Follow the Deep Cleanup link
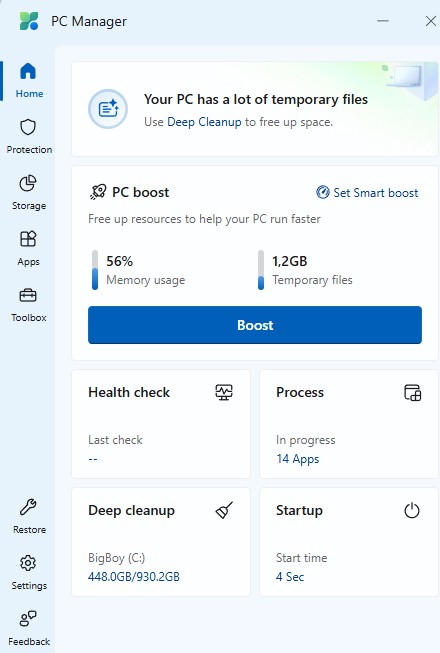 point(204,122)
